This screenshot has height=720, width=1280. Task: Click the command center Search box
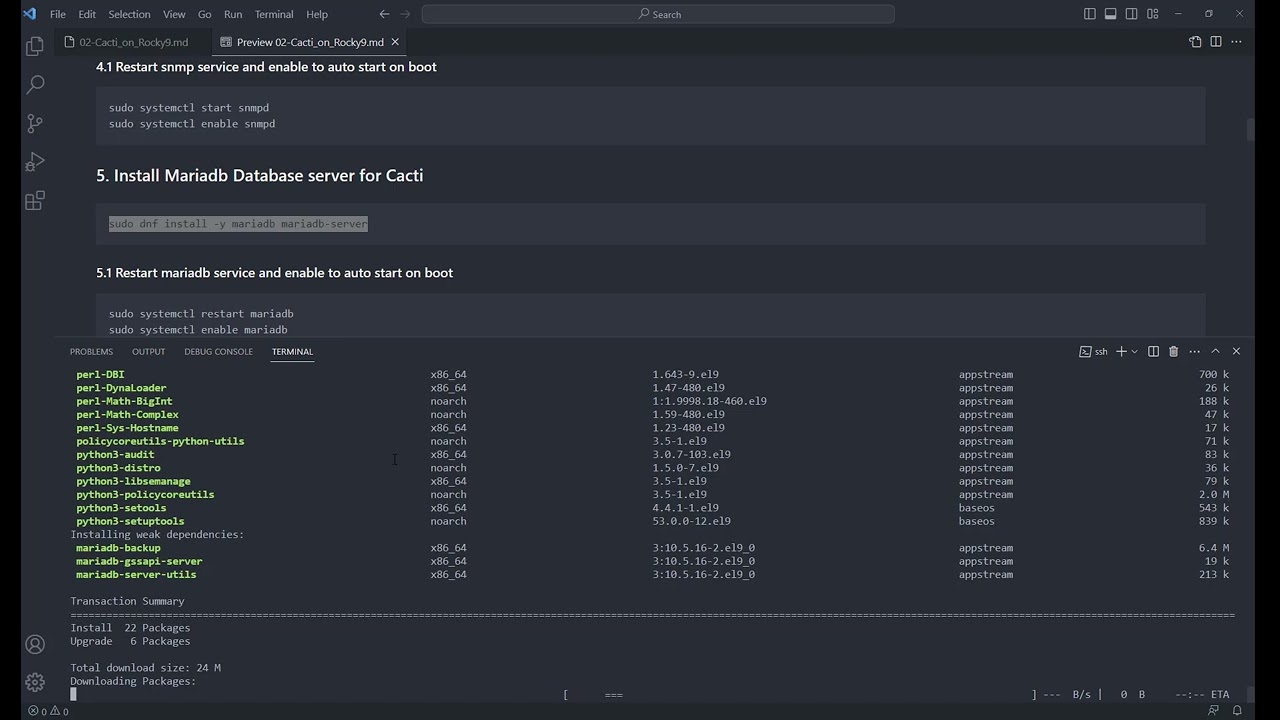coord(658,14)
